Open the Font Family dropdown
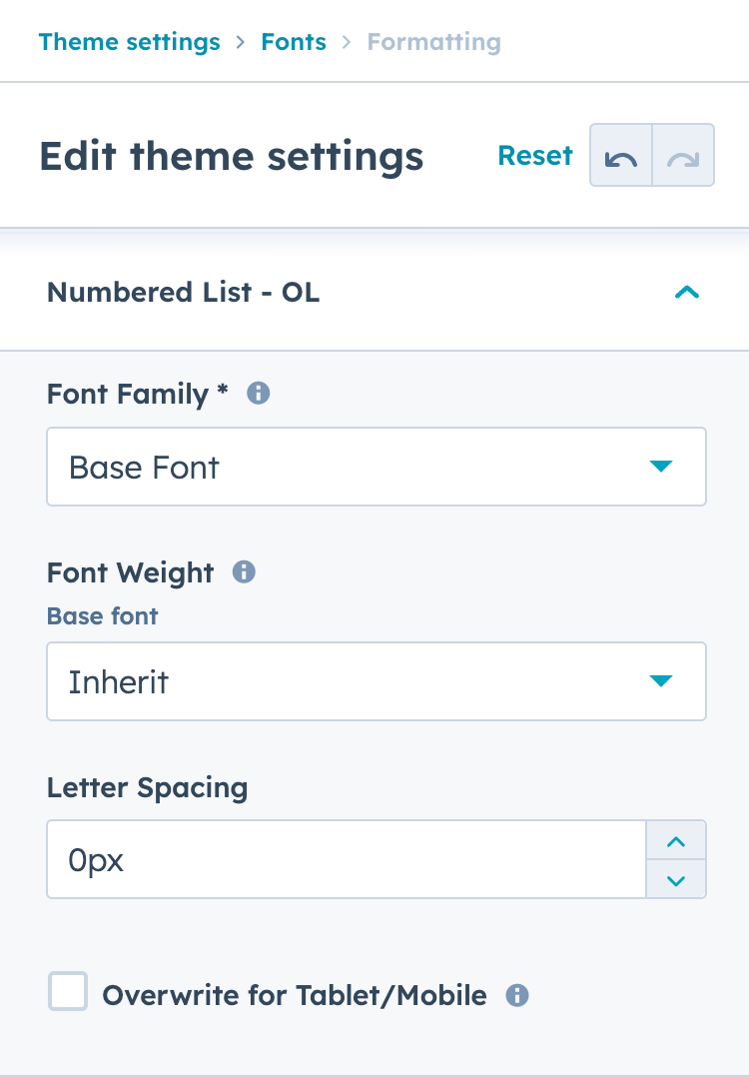The image size is (749, 1077). point(376,466)
